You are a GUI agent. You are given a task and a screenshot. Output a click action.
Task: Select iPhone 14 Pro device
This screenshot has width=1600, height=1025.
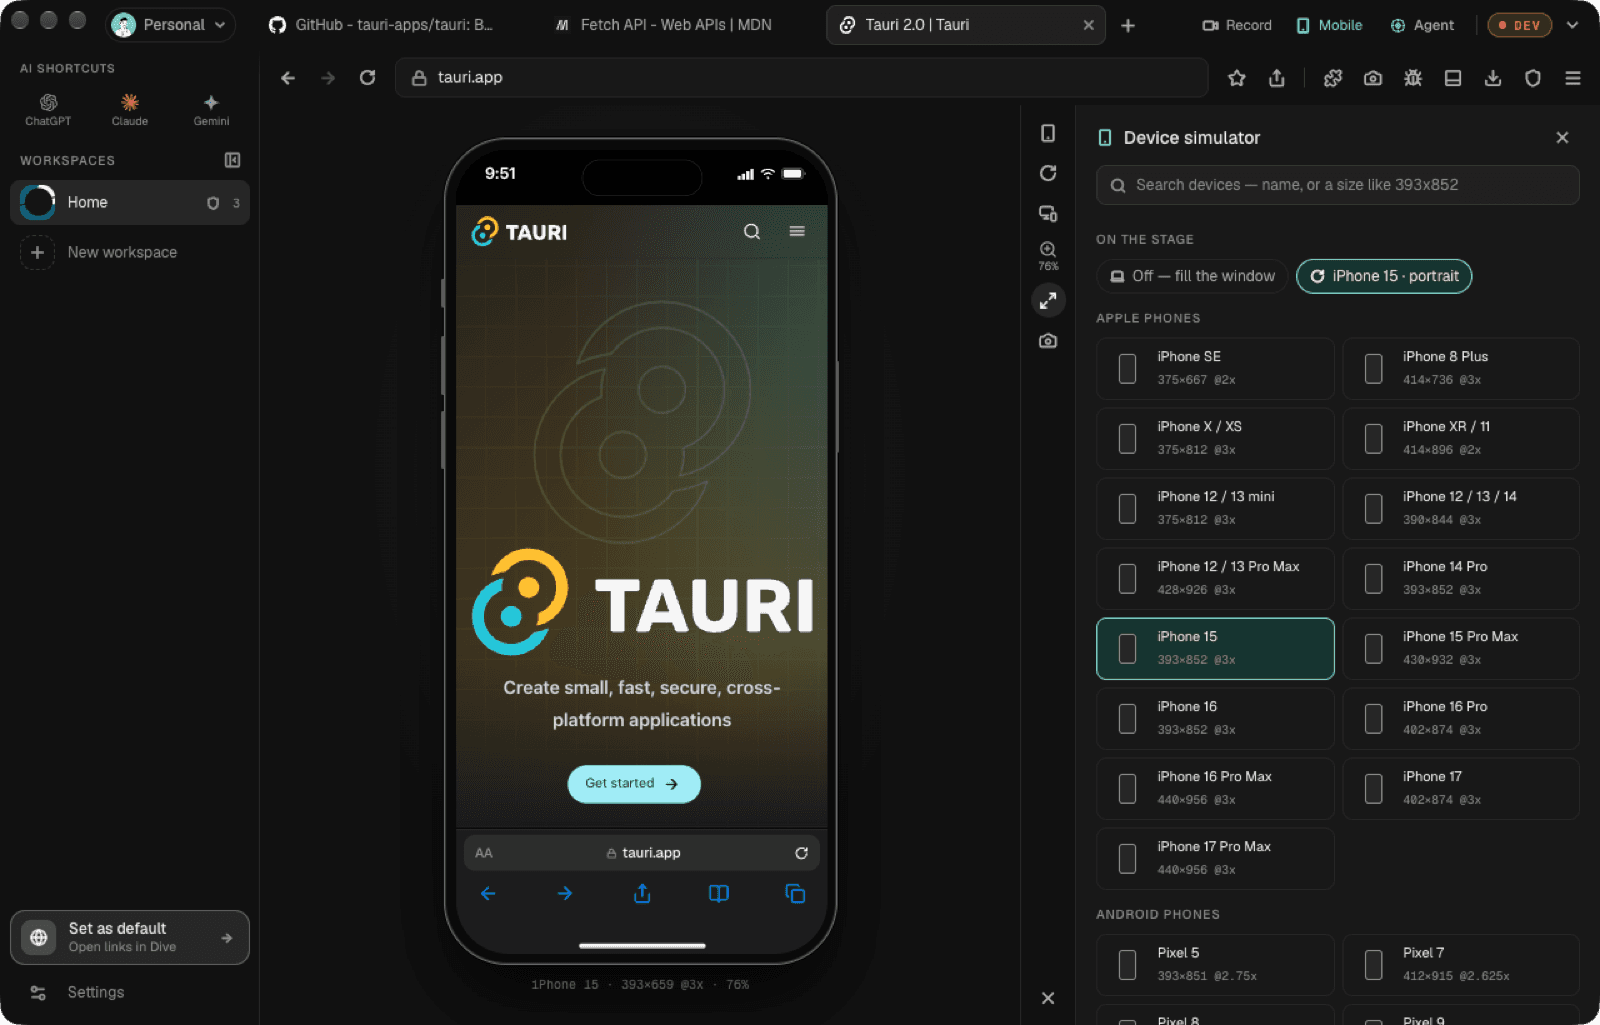click(1461, 579)
